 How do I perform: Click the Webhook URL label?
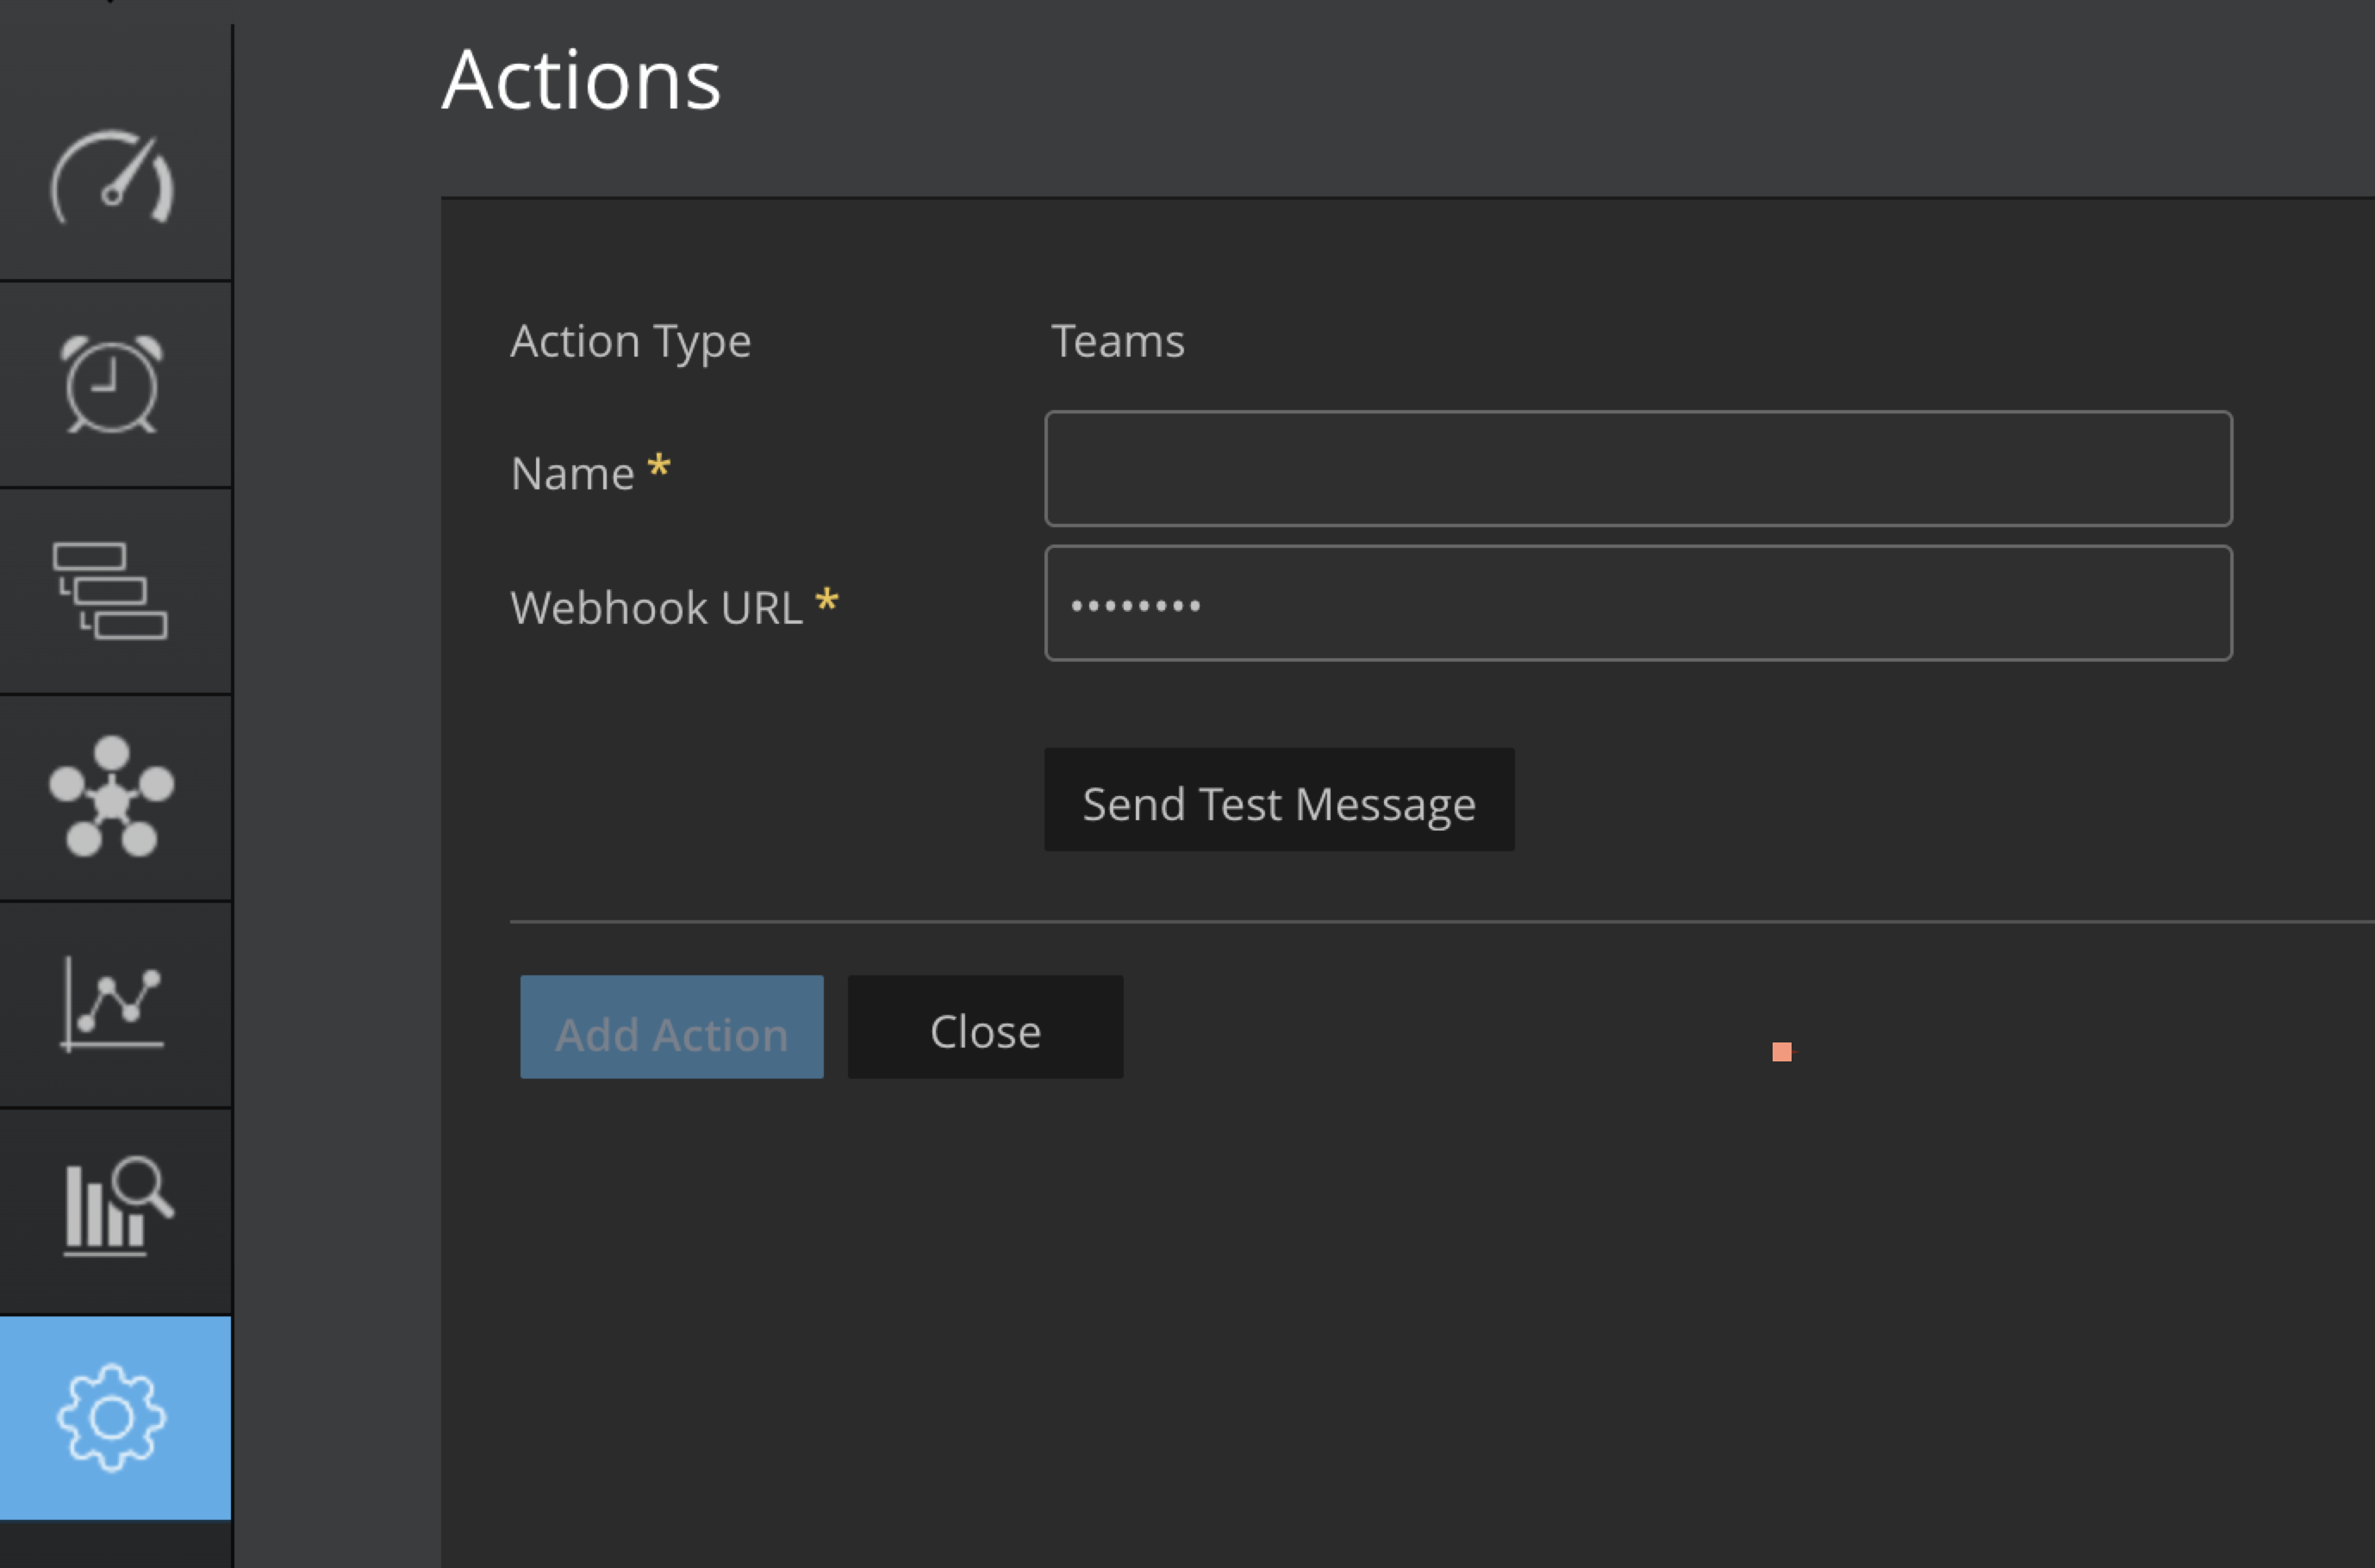[657, 607]
